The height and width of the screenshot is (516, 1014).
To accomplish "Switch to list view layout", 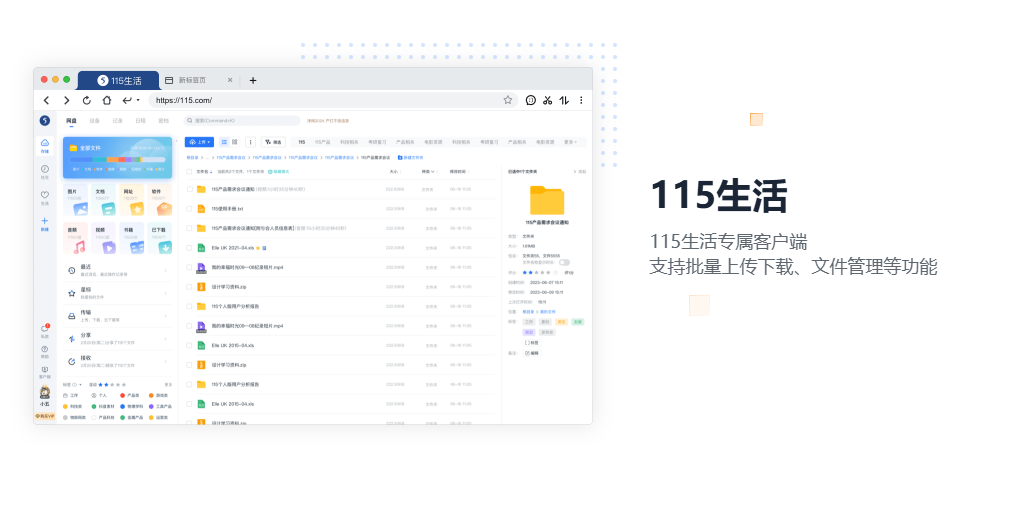I will (224, 142).
